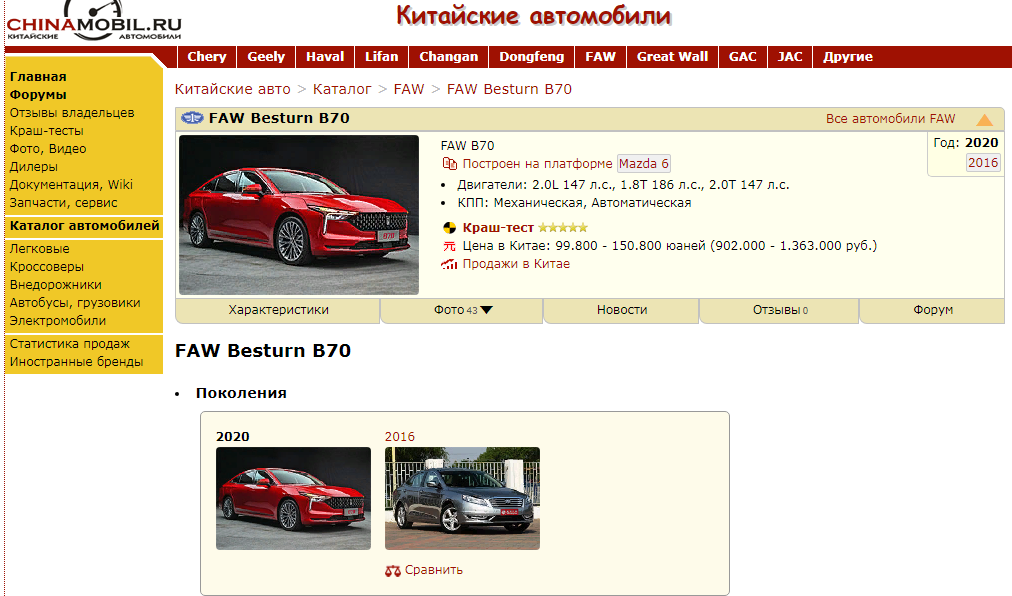Click the large red B70 photo
Viewport: 1012px width, 596px height.
[299, 215]
